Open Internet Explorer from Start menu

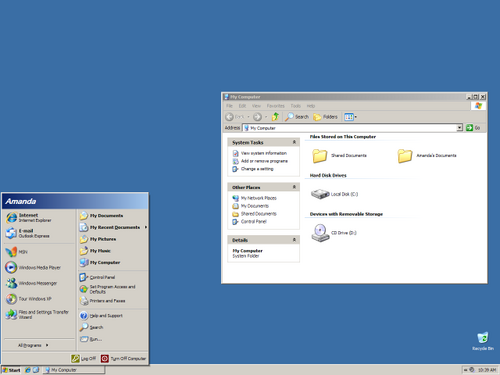pos(29,218)
